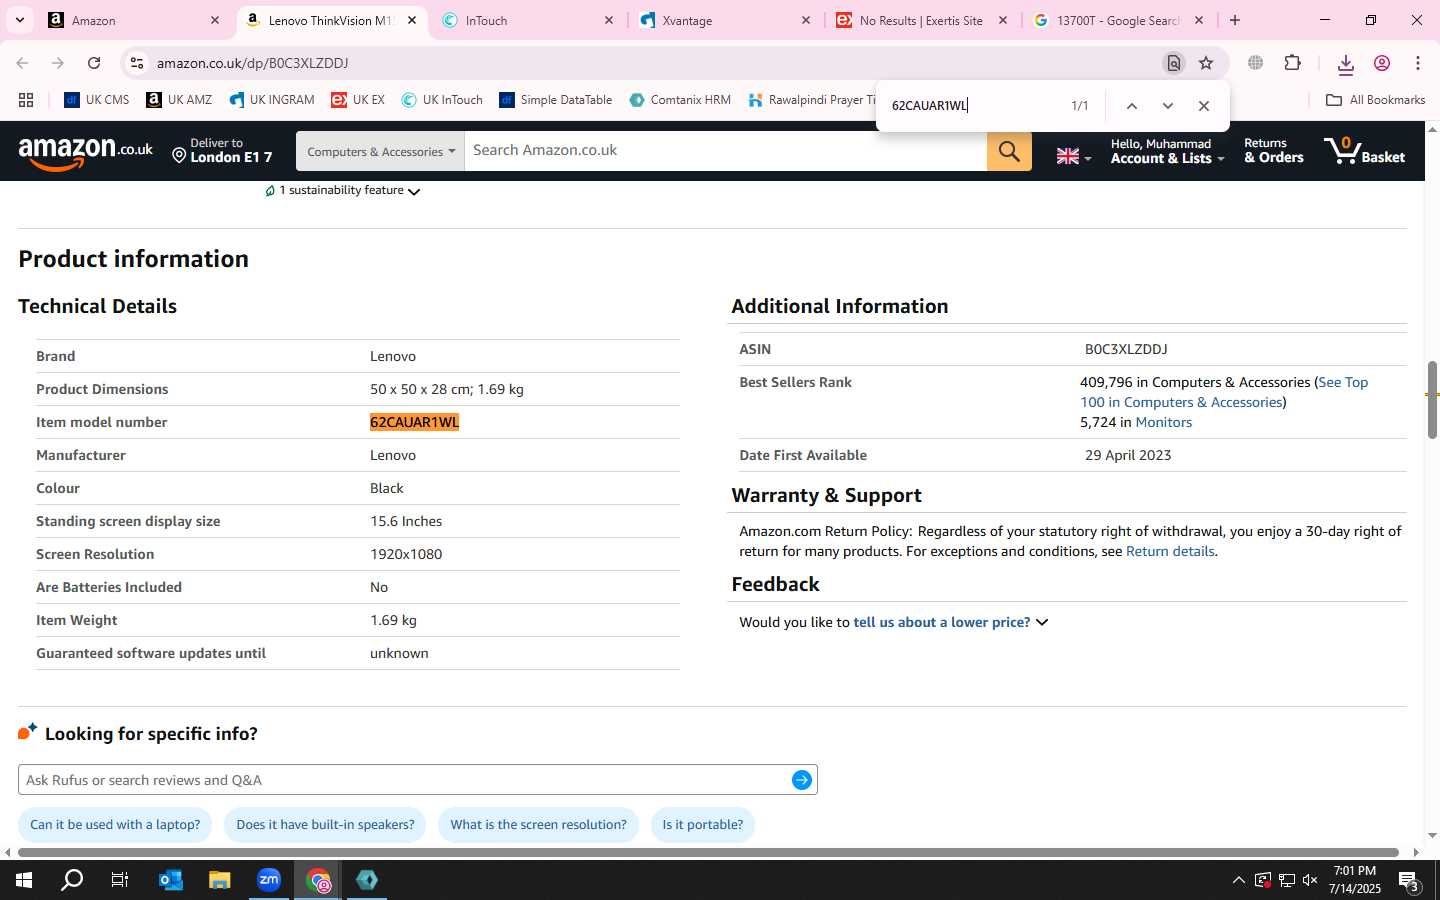Click the Monitors rank link
Viewport: 1440px width, 900px height.
click(x=1163, y=422)
